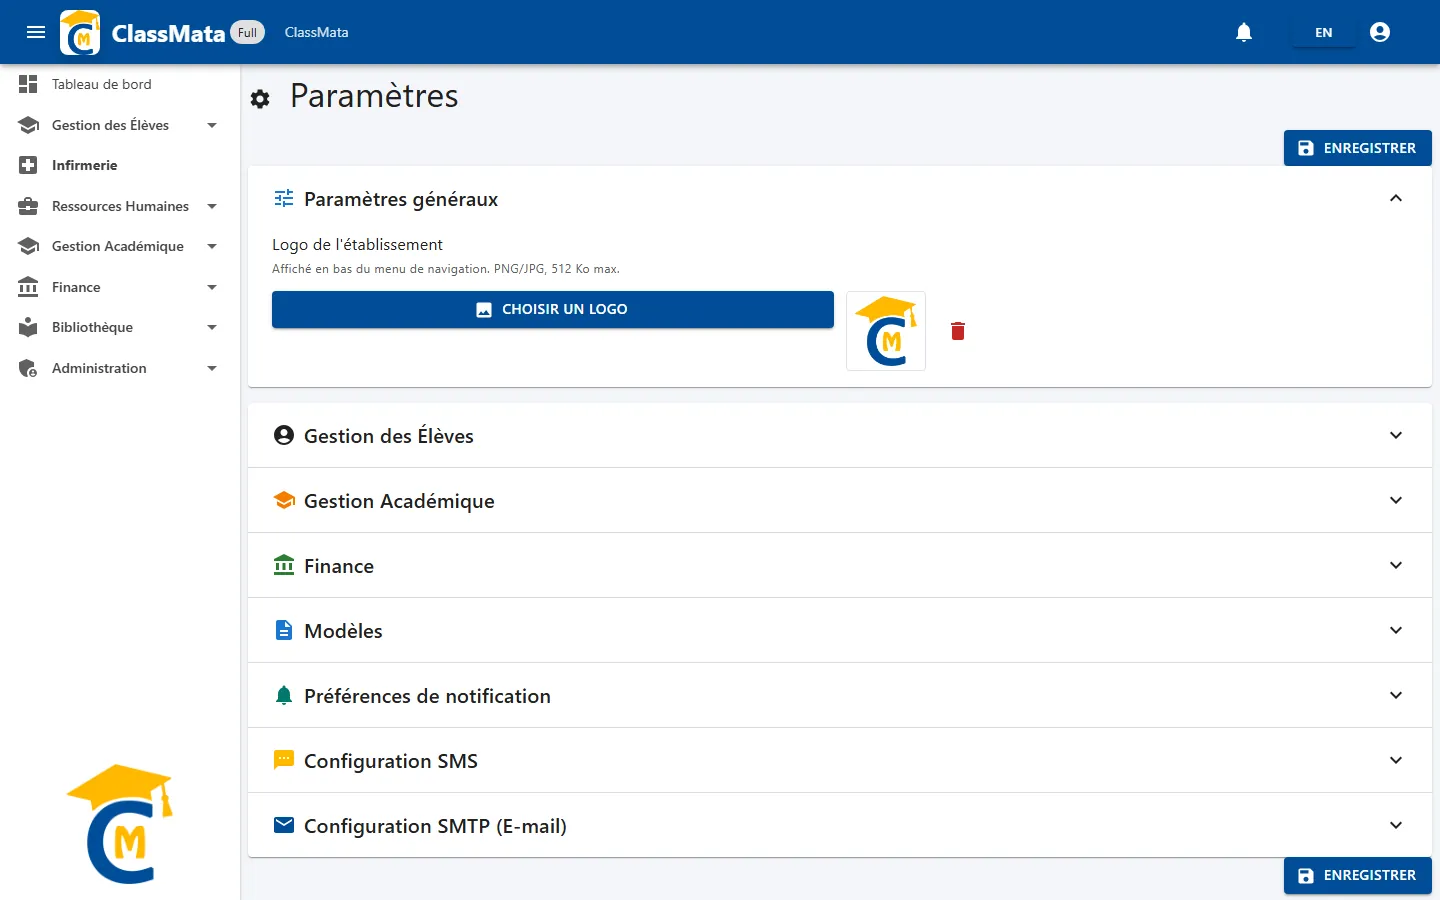The height and width of the screenshot is (900, 1440).
Task: Click the notifications bell icon
Action: [x=1244, y=32]
